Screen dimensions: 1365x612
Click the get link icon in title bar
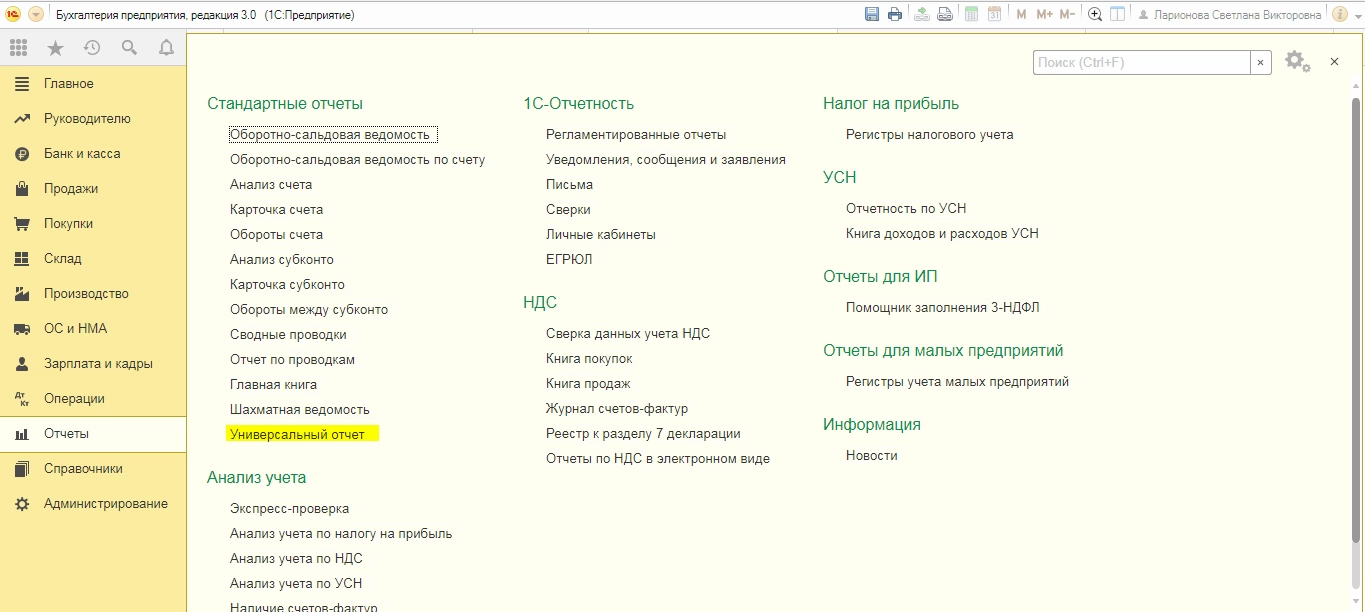(922, 14)
